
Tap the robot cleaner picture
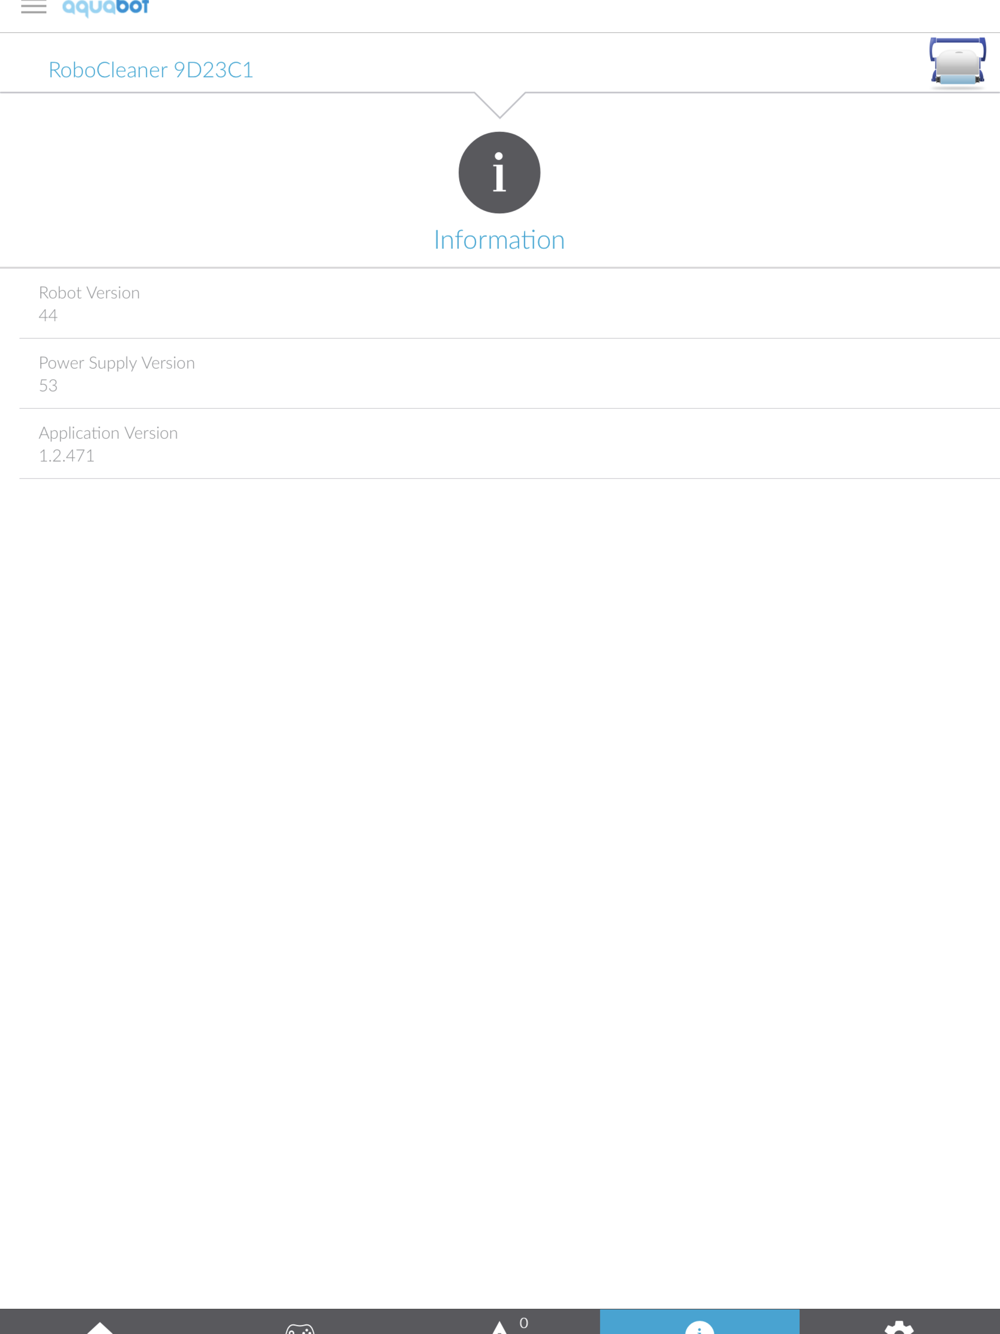click(x=957, y=62)
